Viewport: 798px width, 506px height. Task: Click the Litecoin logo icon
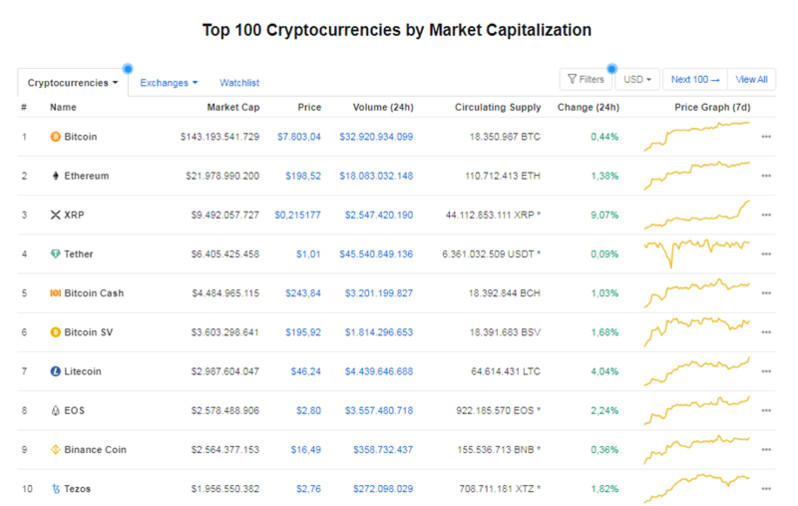click(55, 371)
